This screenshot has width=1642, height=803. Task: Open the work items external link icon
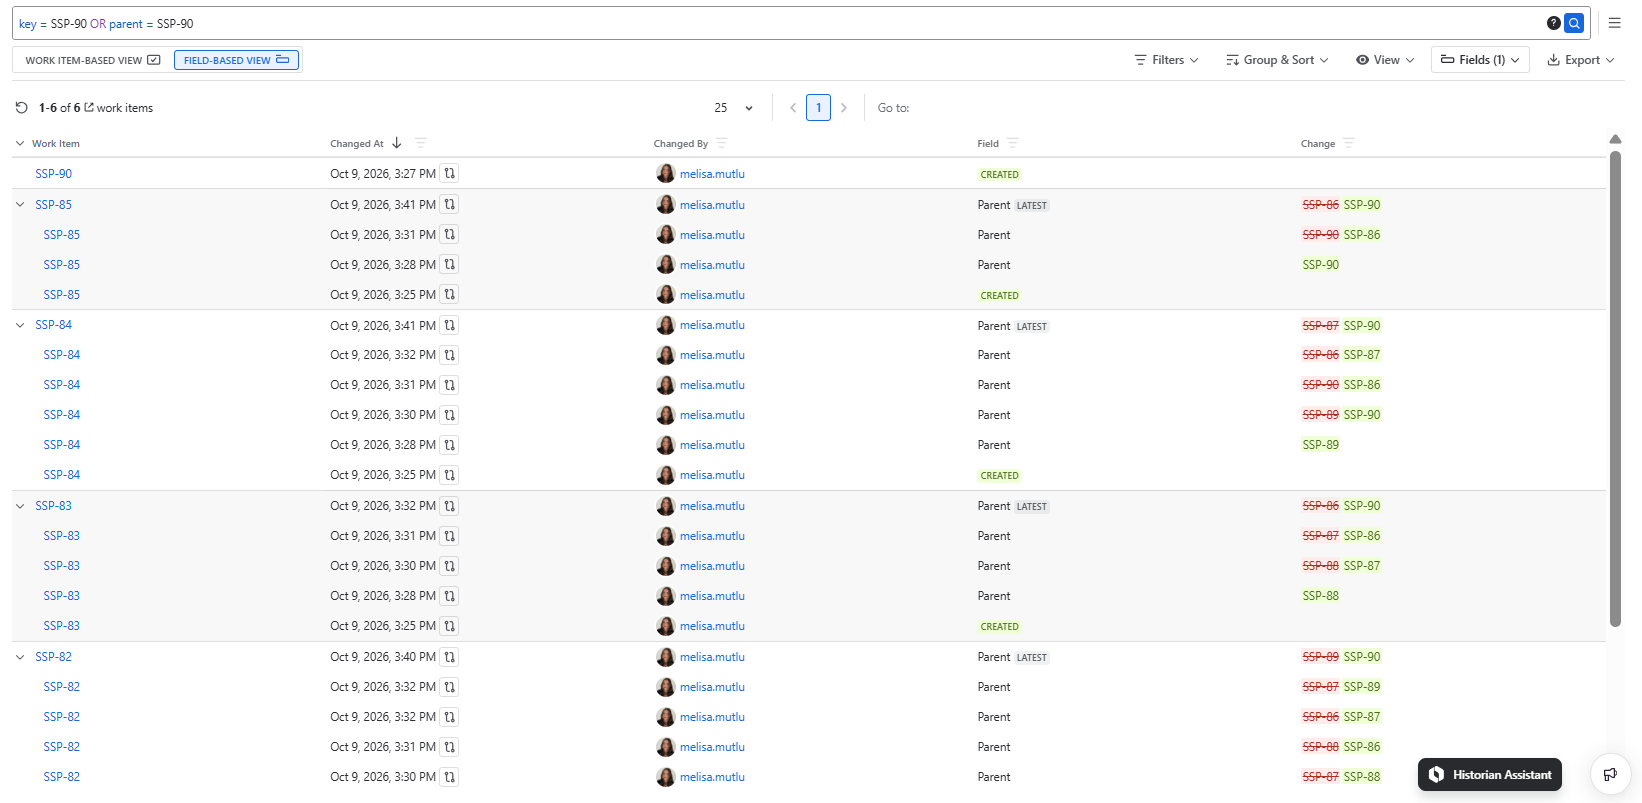[89, 107]
